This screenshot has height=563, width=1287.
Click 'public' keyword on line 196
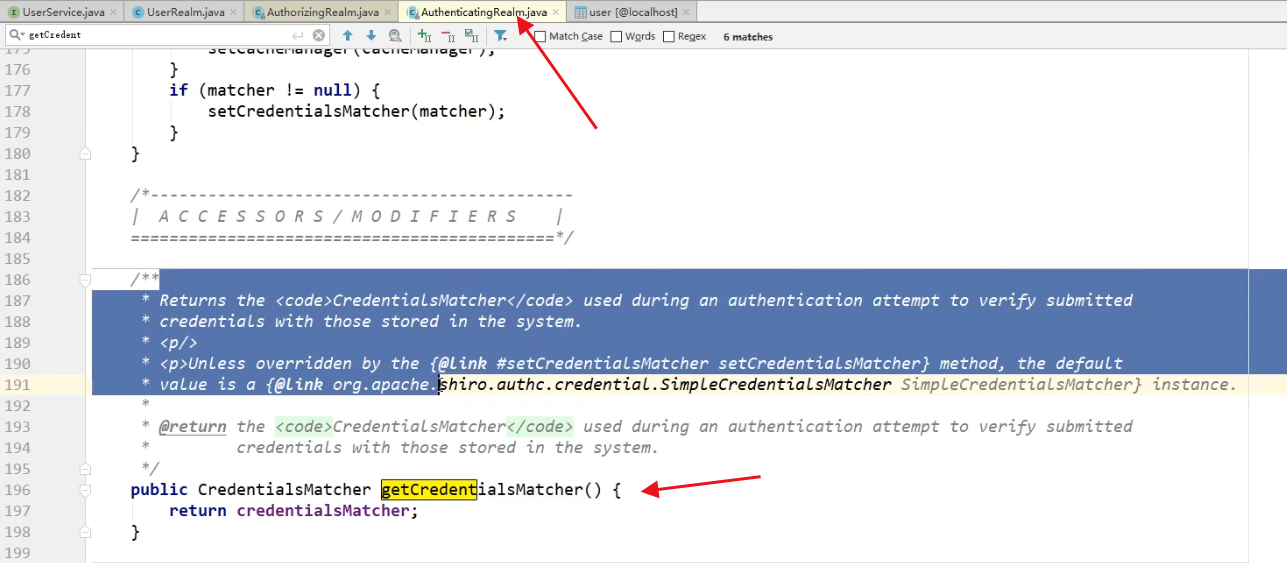tap(159, 490)
